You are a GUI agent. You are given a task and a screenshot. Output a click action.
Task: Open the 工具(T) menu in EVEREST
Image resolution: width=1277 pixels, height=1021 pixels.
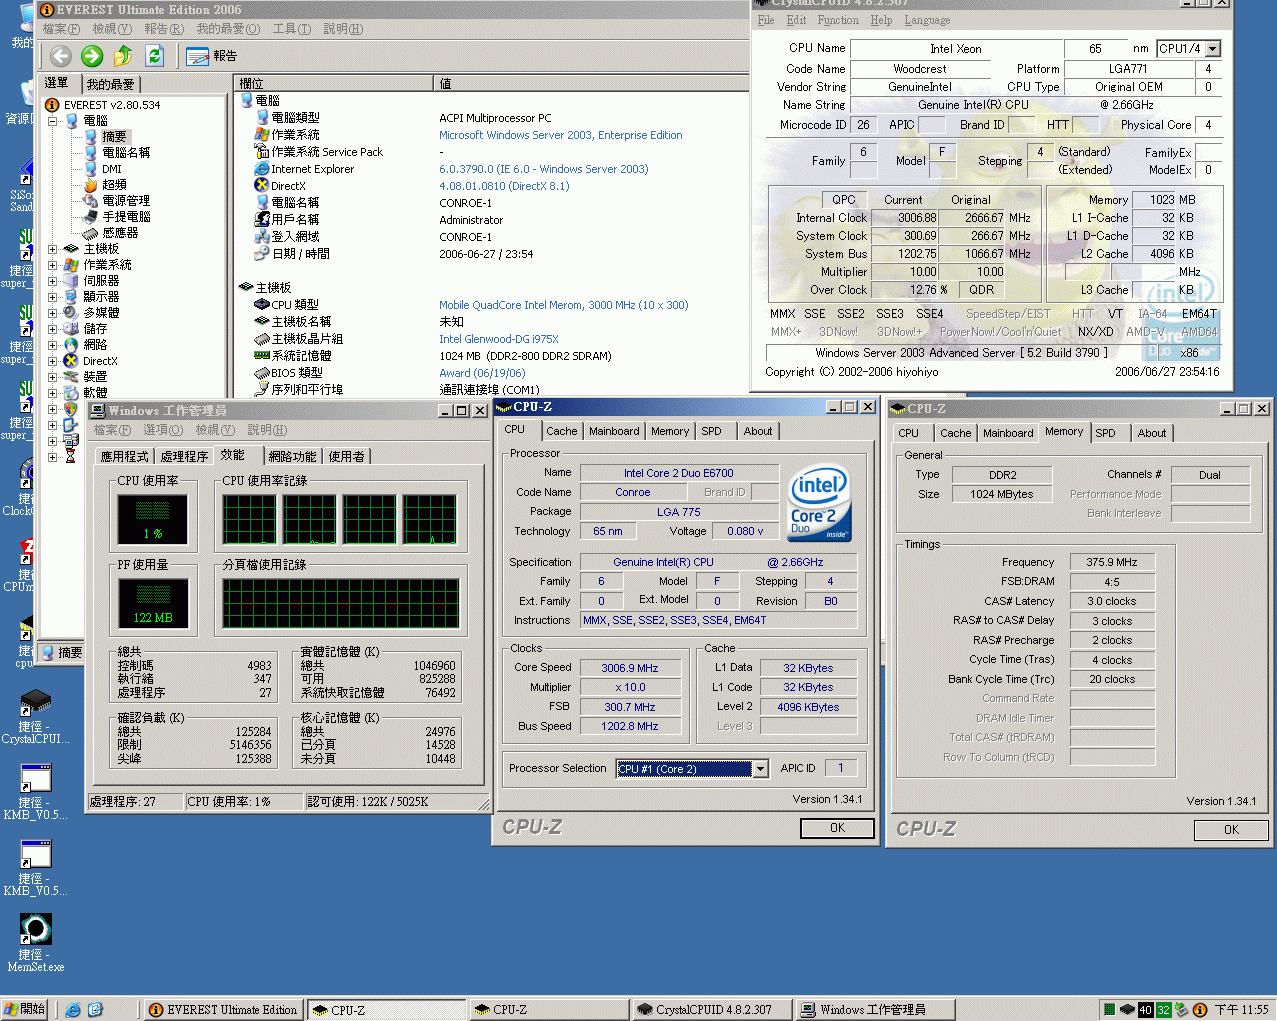[292, 29]
